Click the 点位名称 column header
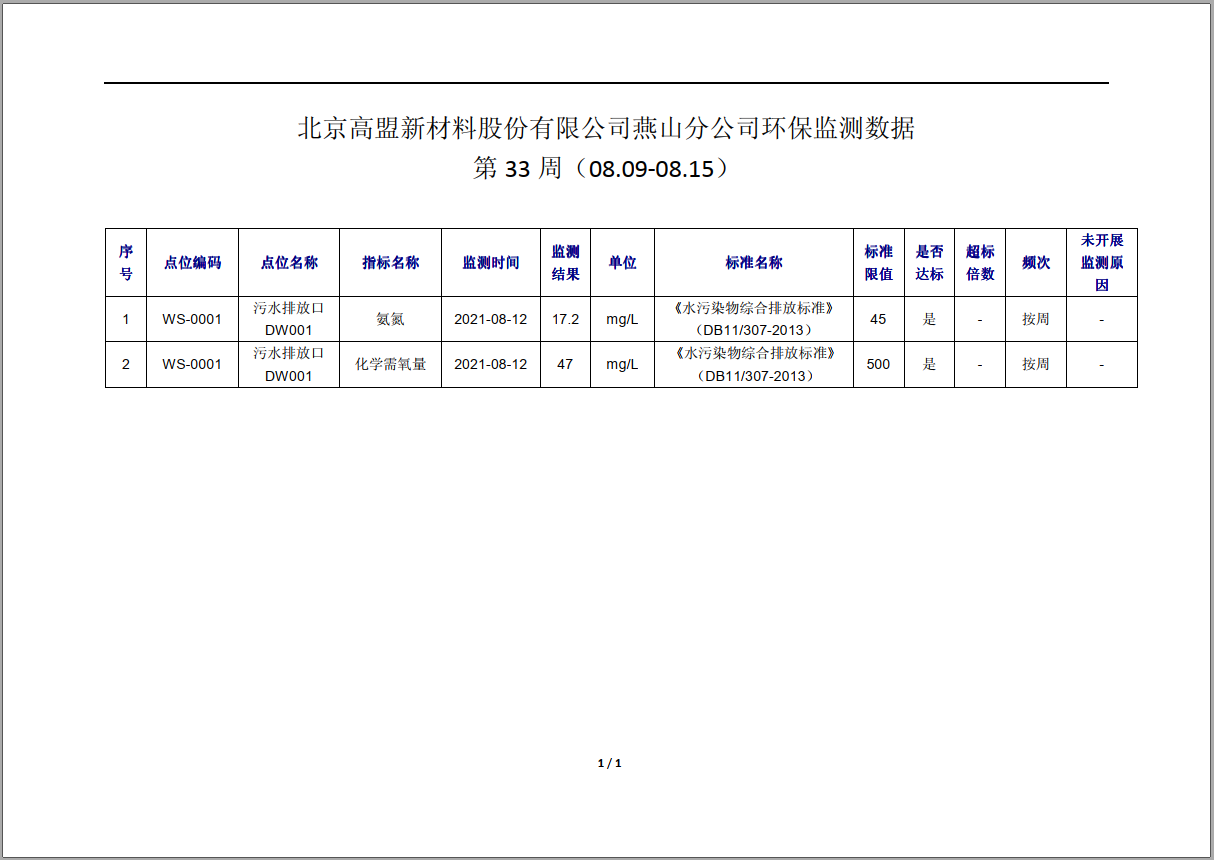 (x=289, y=262)
